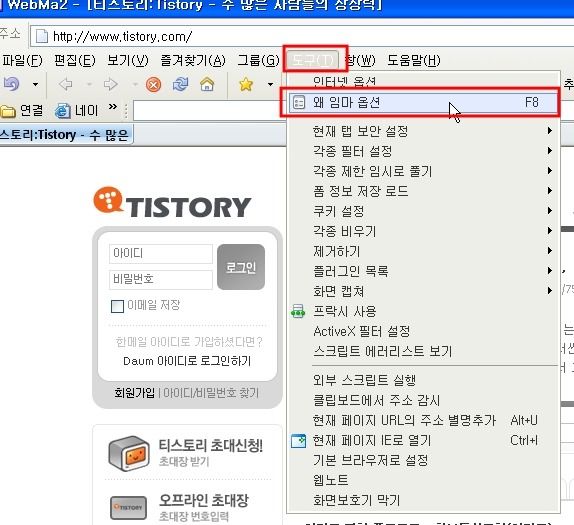This screenshot has width=574, height=525.
Task: Click the 로그인 button
Action: tap(241, 267)
